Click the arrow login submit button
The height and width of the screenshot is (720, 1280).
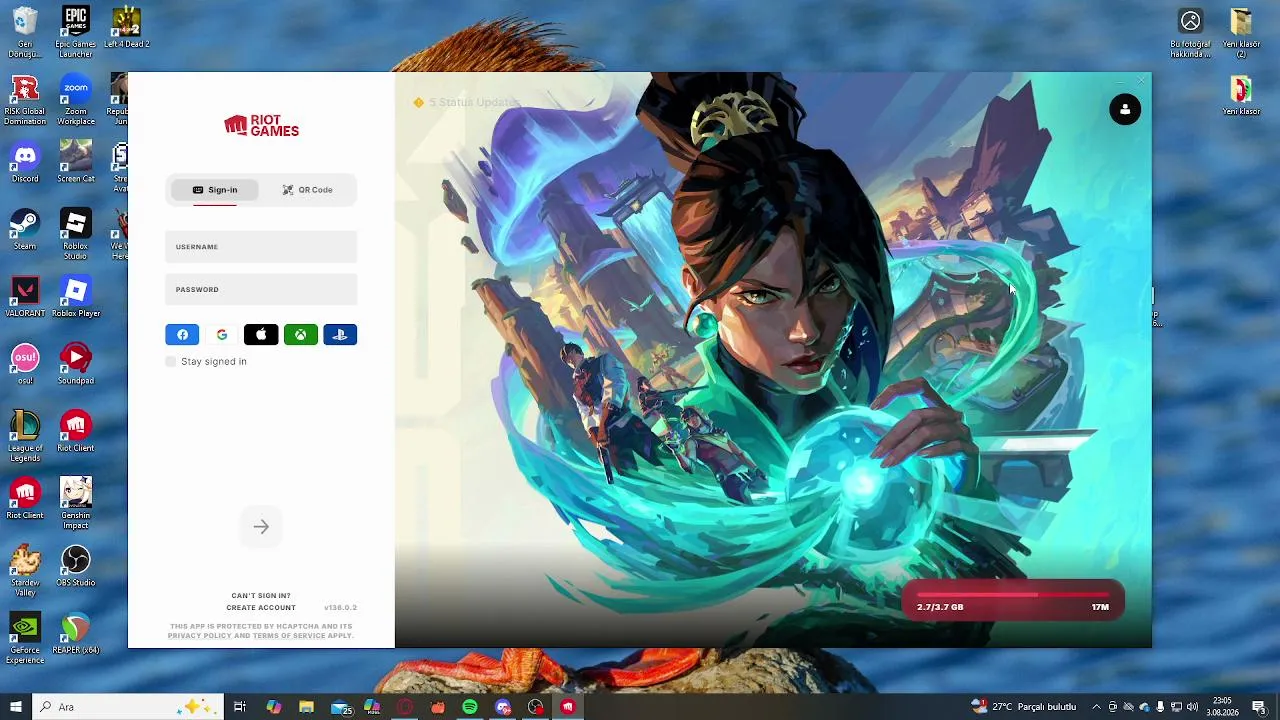click(x=261, y=527)
